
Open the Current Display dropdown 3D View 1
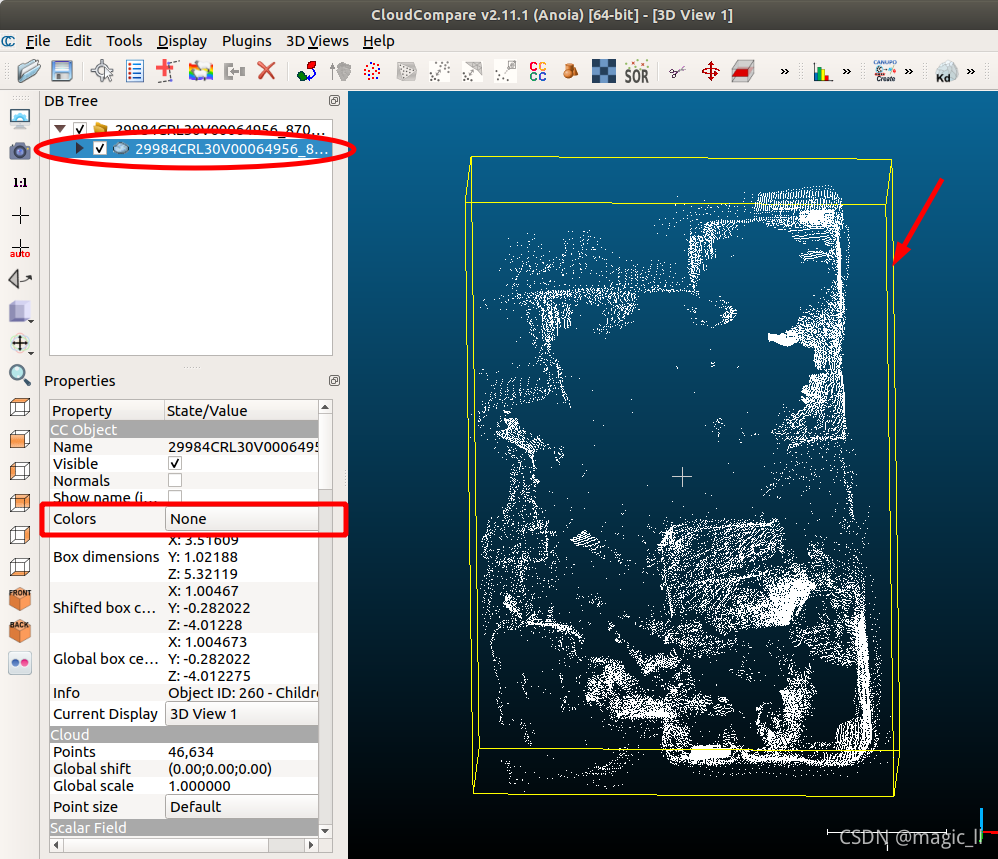coord(242,714)
